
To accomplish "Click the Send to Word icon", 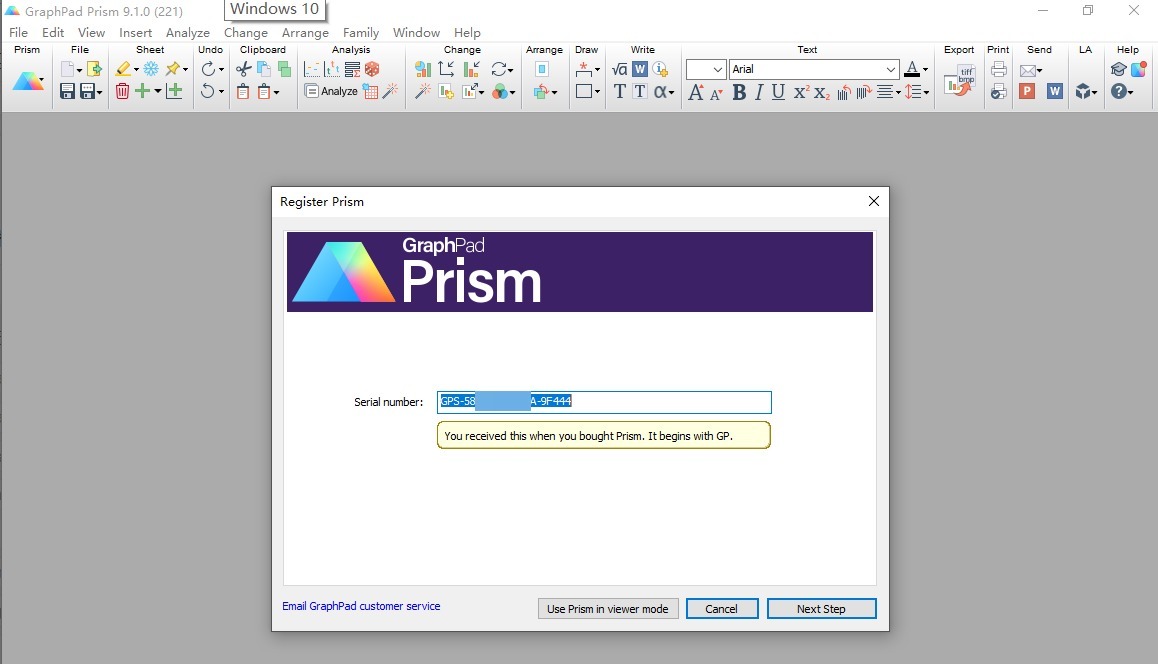I will click(x=1055, y=91).
